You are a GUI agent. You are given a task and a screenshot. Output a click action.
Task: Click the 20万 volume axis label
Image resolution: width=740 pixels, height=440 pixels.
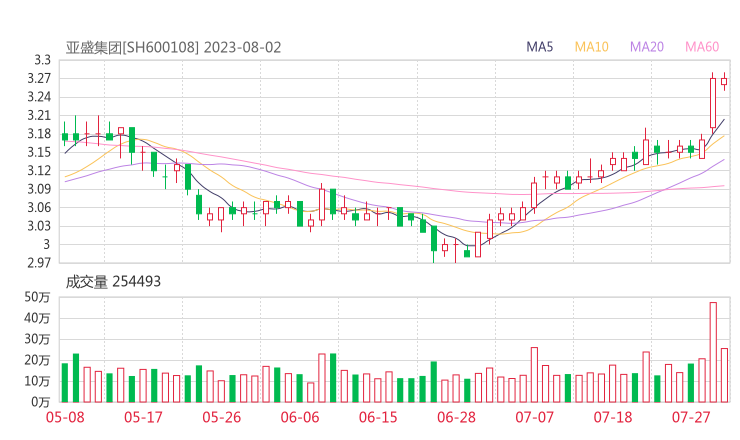pyautogui.click(x=37, y=360)
